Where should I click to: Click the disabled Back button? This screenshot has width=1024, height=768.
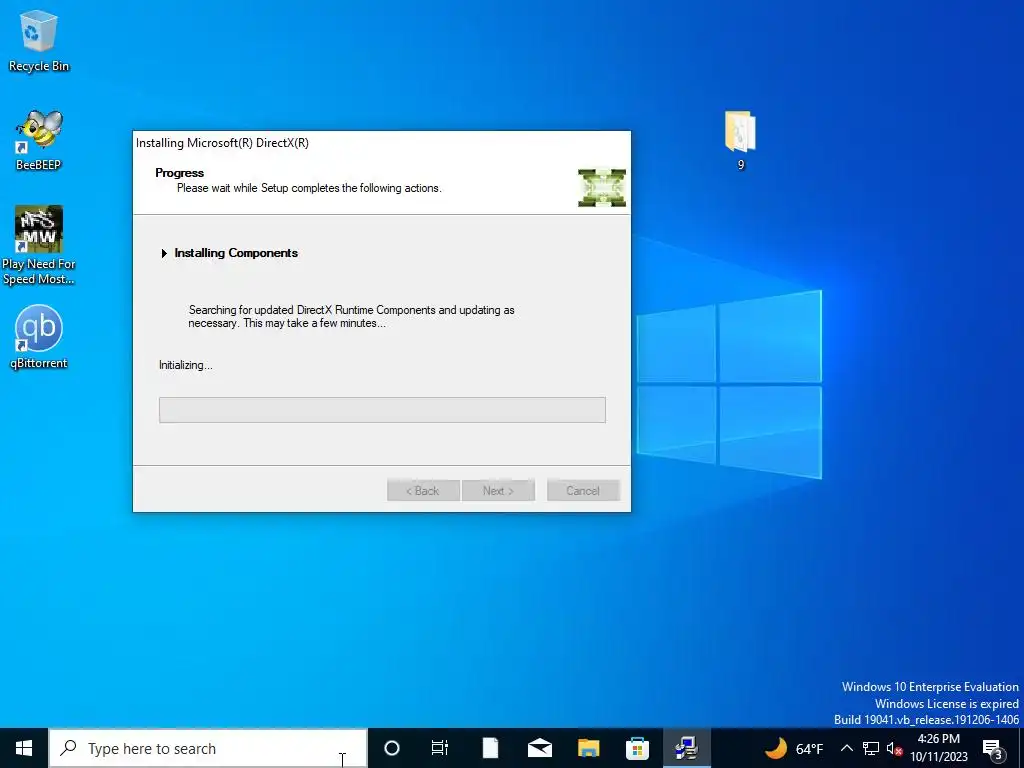[423, 490]
